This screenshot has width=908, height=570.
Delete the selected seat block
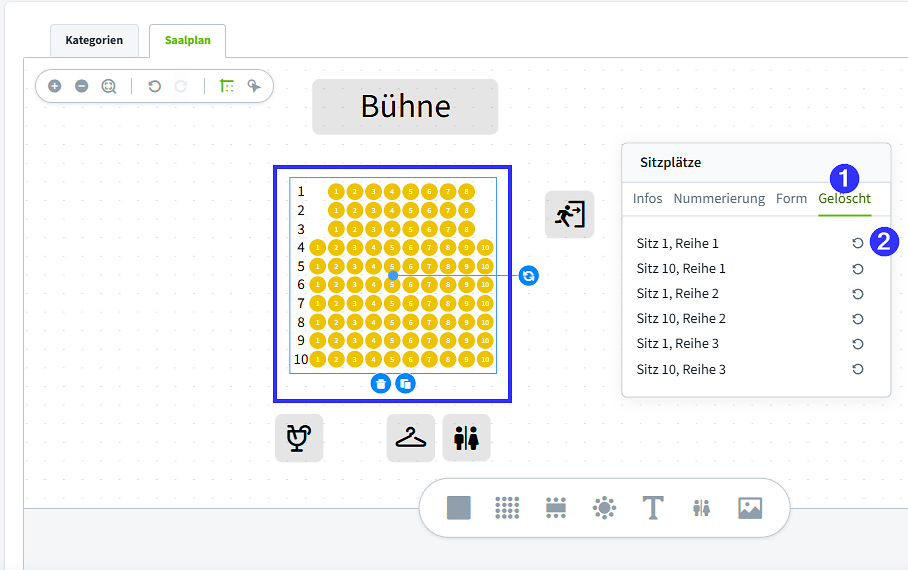[x=380, y=383]
